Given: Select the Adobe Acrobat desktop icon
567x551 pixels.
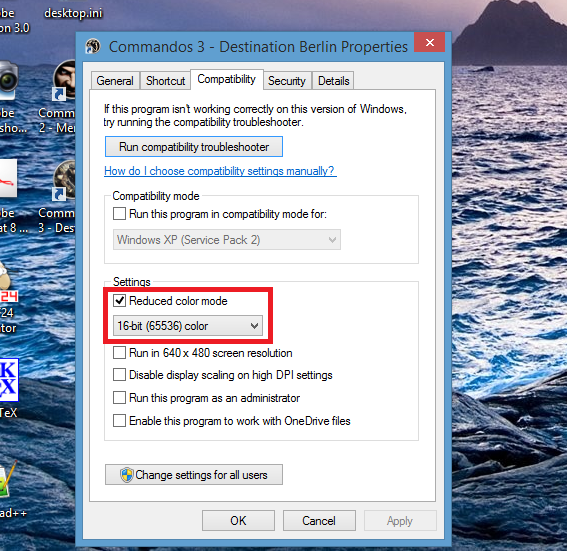Looking at the screenshot, I should click(8, 179).
